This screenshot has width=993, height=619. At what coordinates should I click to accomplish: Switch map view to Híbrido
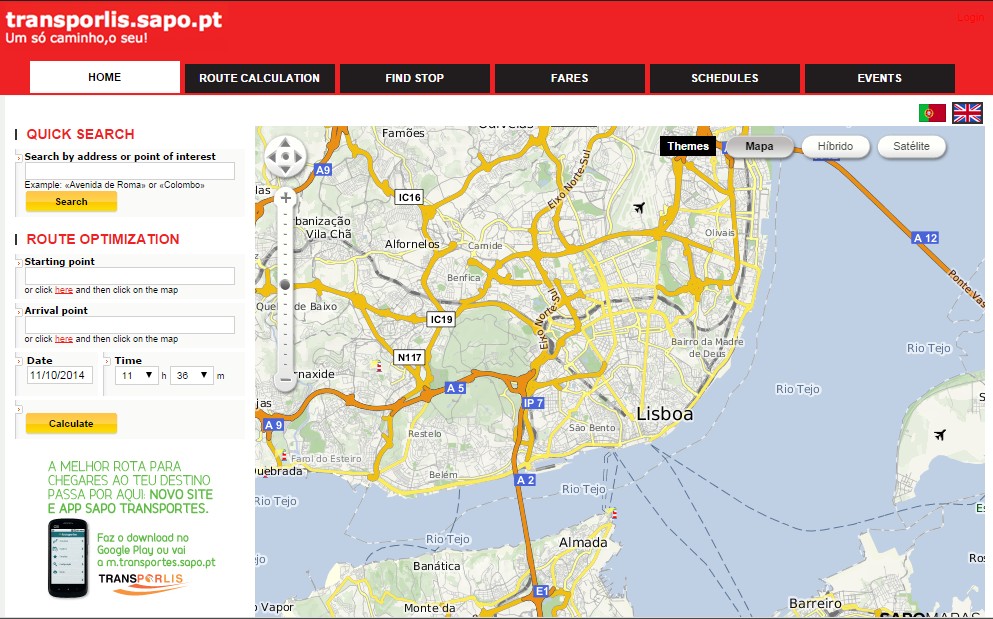pos(835,147)
